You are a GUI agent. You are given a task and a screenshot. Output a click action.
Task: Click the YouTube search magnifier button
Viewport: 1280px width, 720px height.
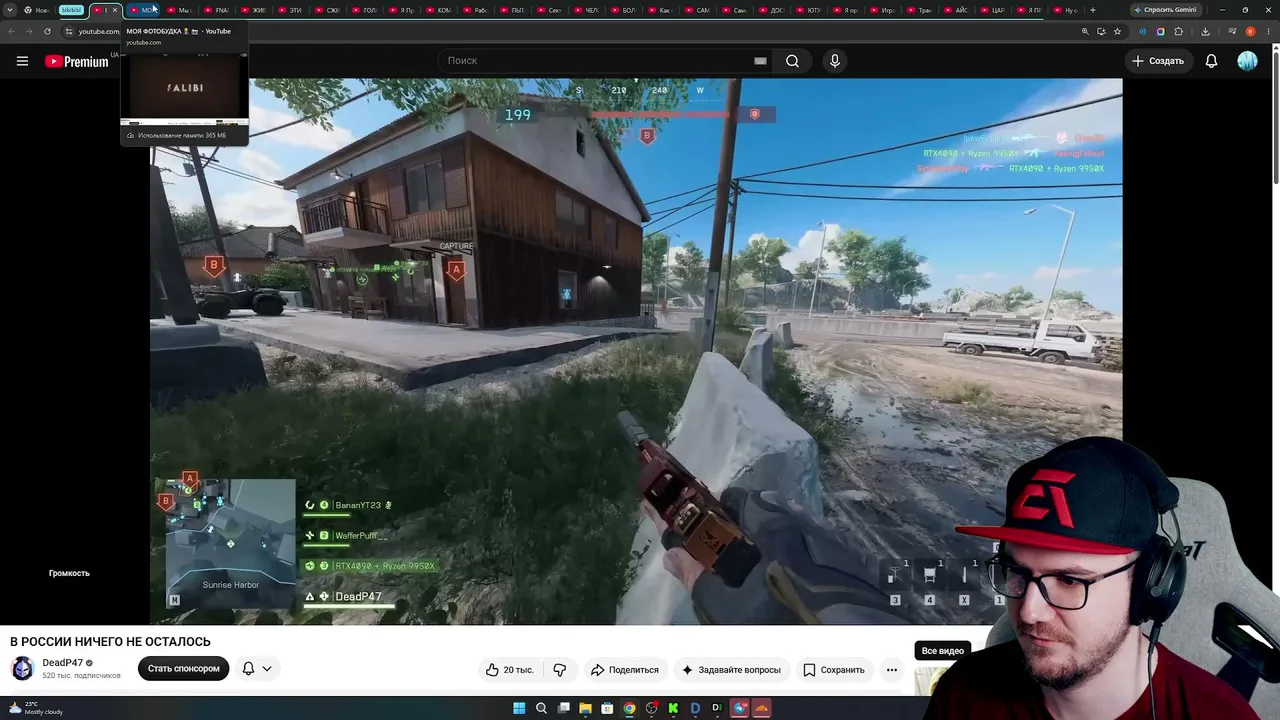(x=792, y=61)
